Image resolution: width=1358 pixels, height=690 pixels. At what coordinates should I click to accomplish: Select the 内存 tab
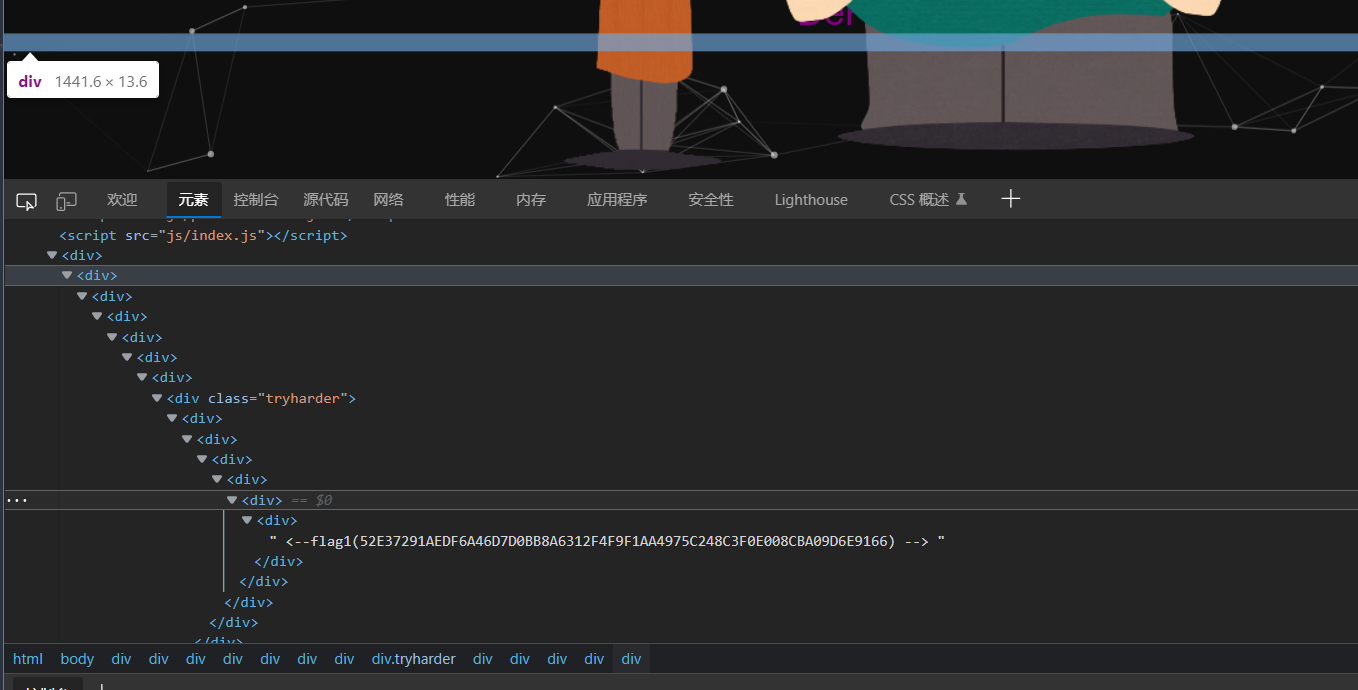pos(531,200)
